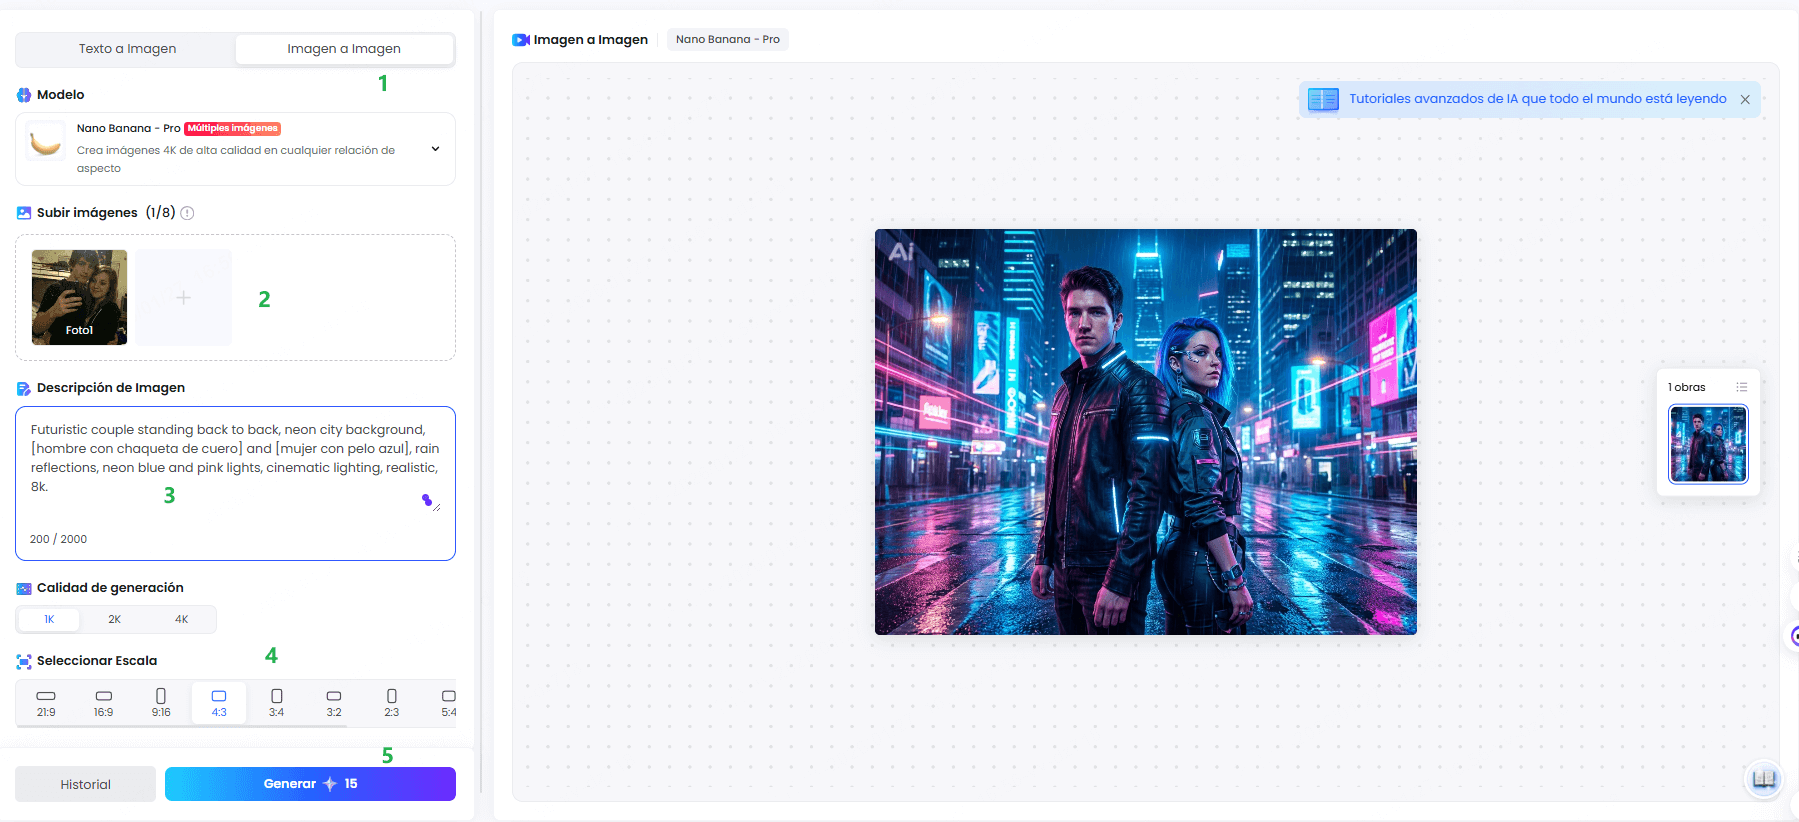Select the 5:4 aspect ratio
This screenshot has width=1799, height=822.
(x=448, y=703)
